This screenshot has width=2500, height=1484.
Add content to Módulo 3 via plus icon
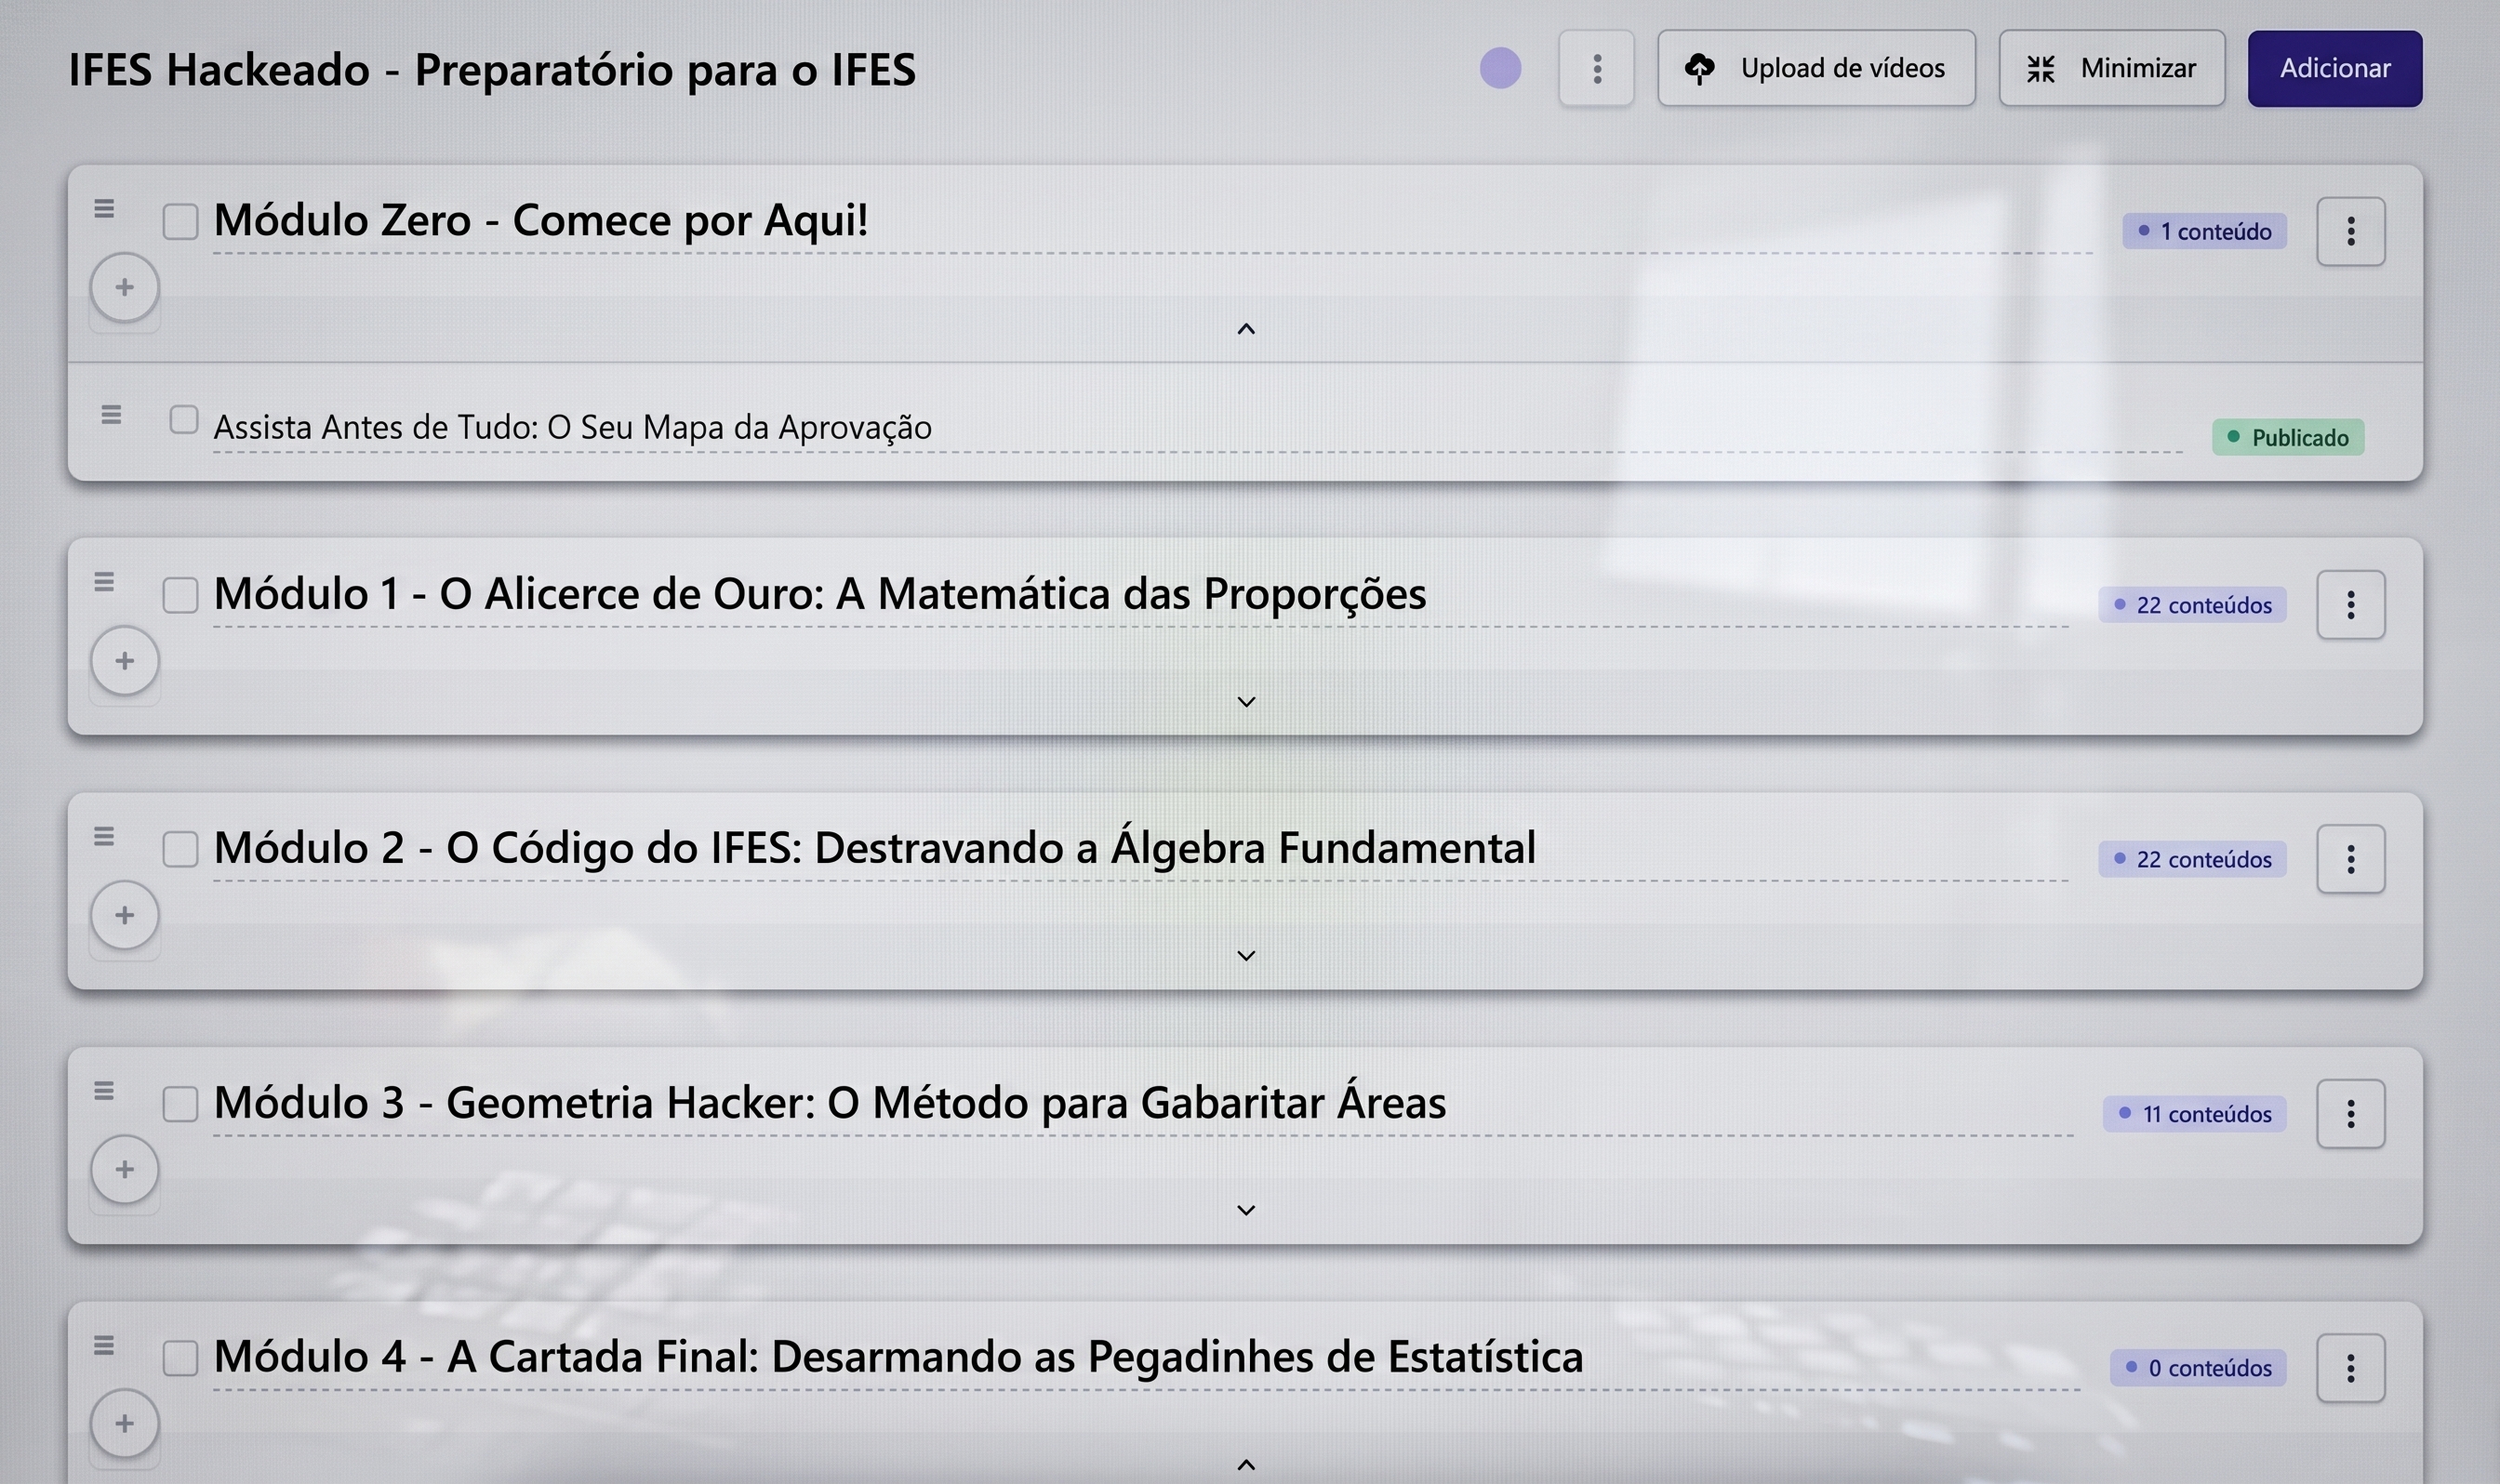124,1169
